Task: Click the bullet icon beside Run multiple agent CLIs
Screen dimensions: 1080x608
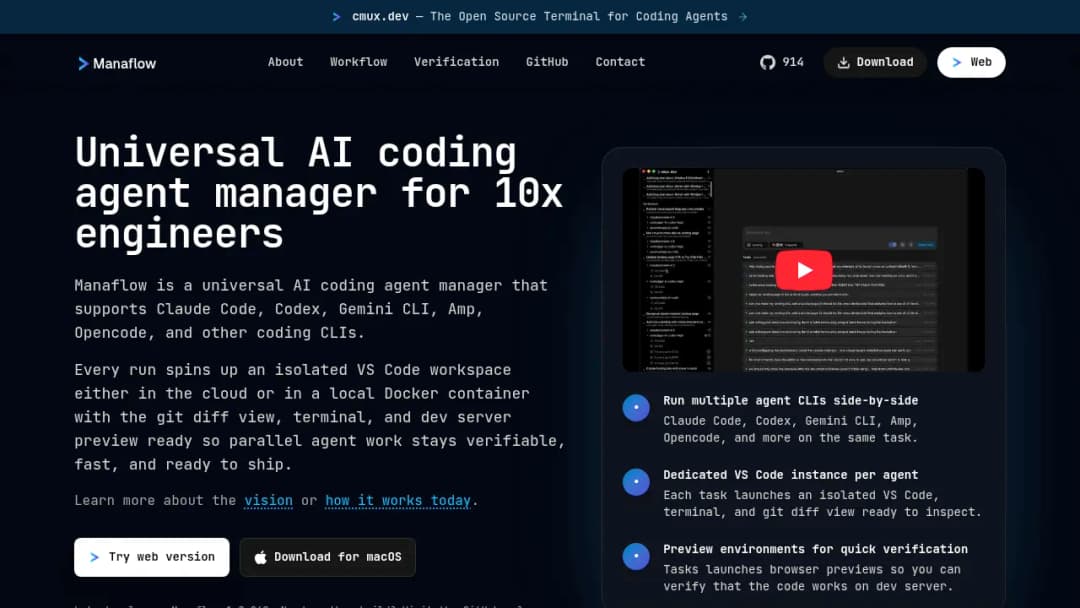Action: click(636, 408)
